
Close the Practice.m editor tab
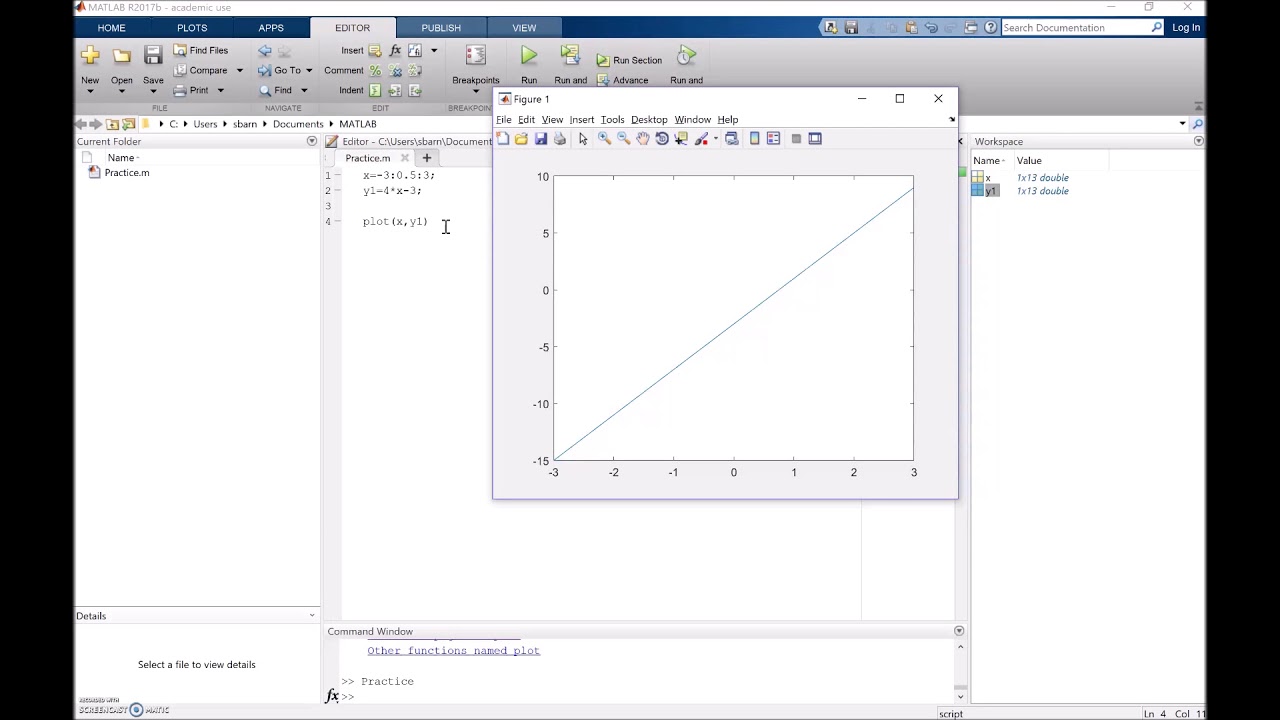click(404, 158)
